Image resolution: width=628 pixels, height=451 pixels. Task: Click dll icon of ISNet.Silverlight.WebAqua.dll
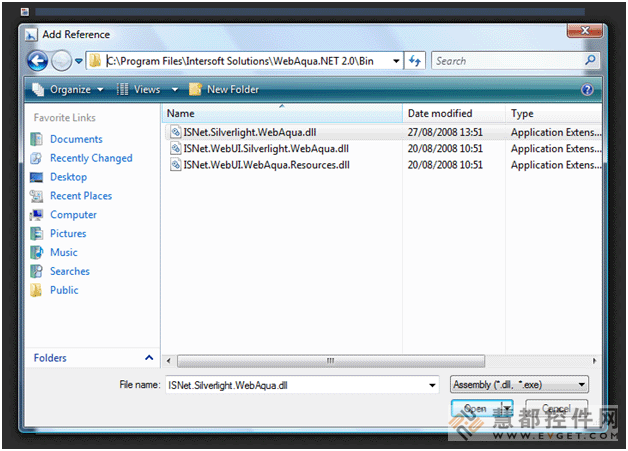pos(175,132)
